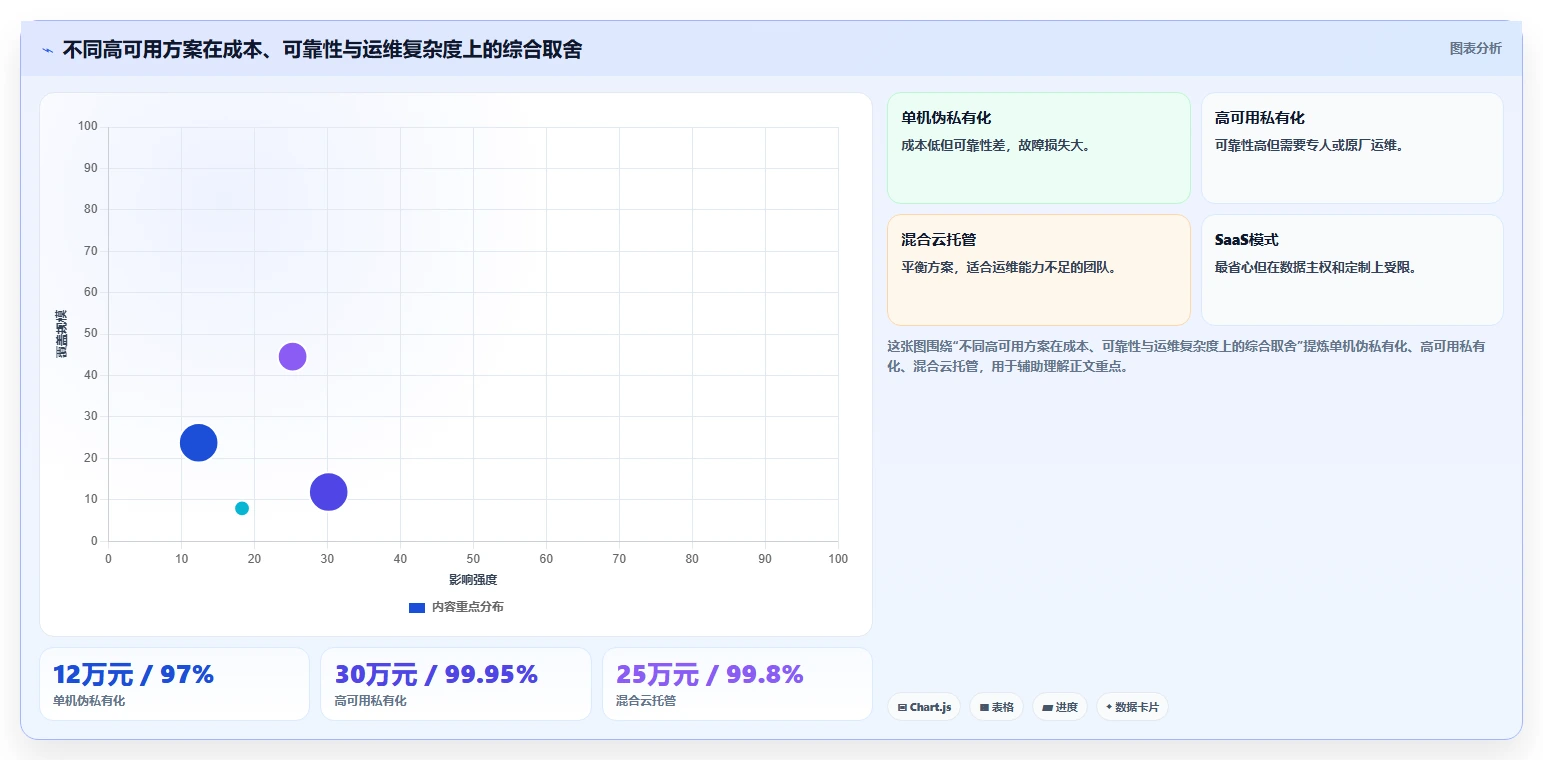
Task: Click the 图表分析 label in header
Action: pos(1475,48)
